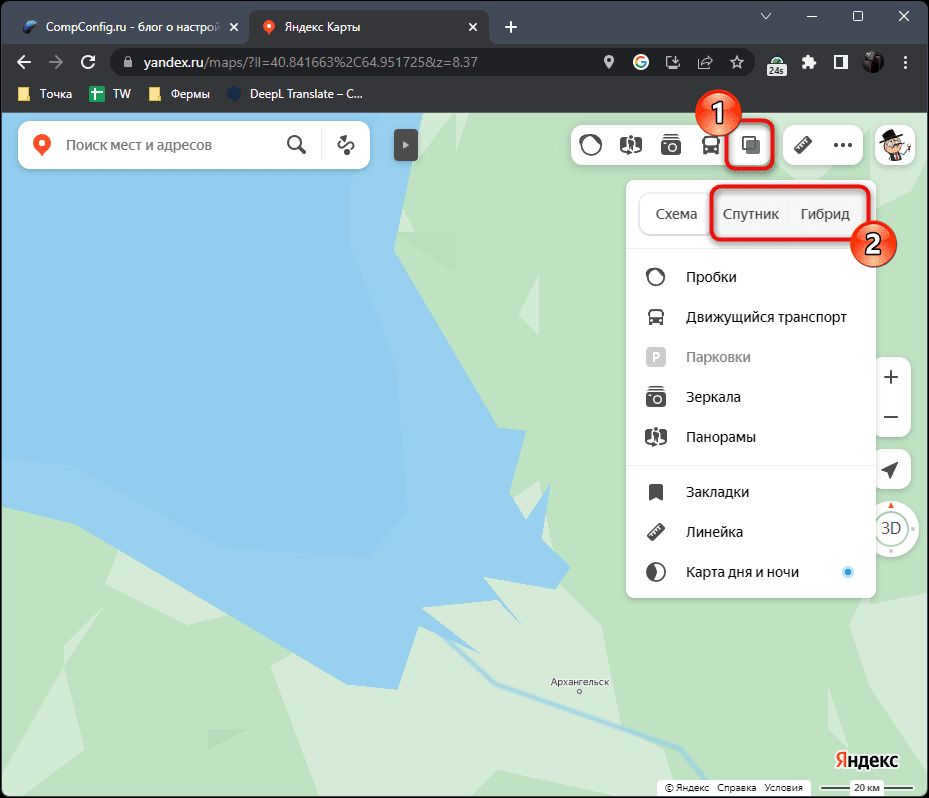
Task: Click the Парковки menu entry
Action: pos(751,357)
